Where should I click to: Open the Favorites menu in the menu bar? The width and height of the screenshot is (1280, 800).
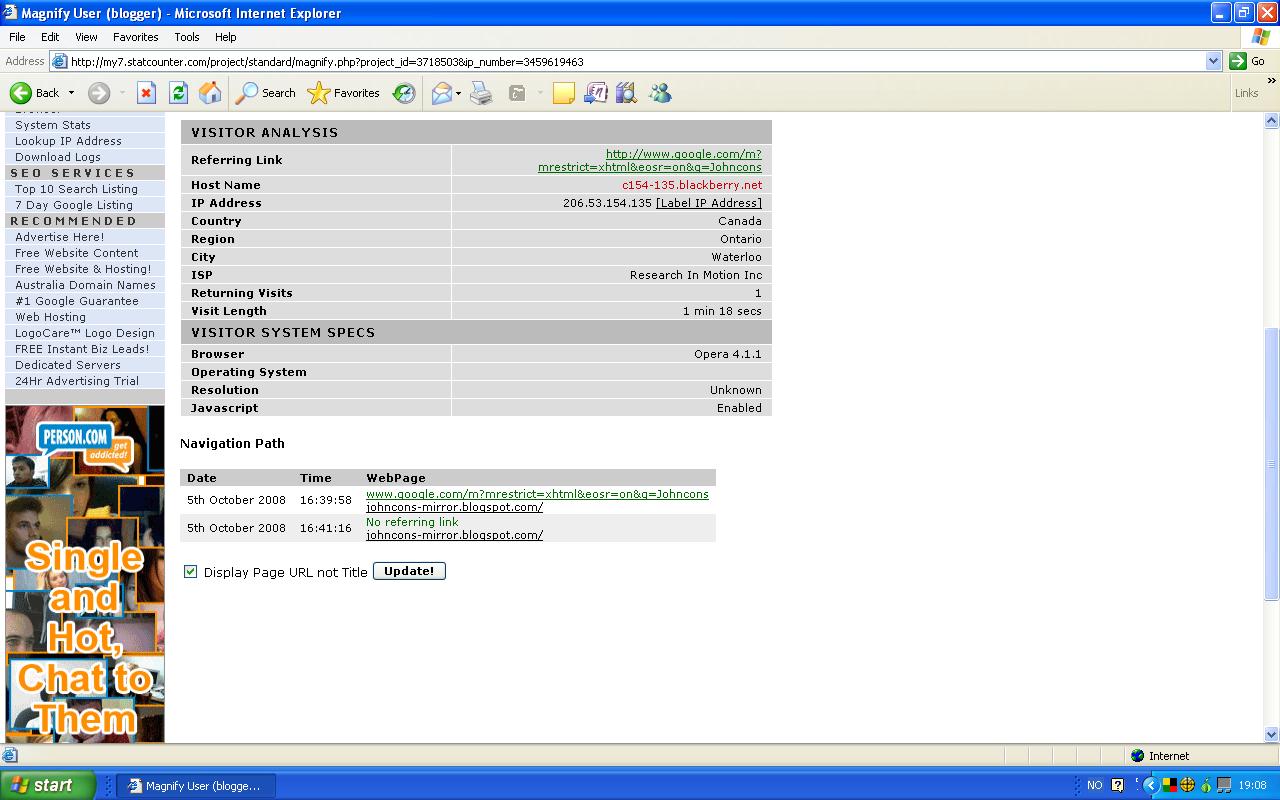[135, 37]
